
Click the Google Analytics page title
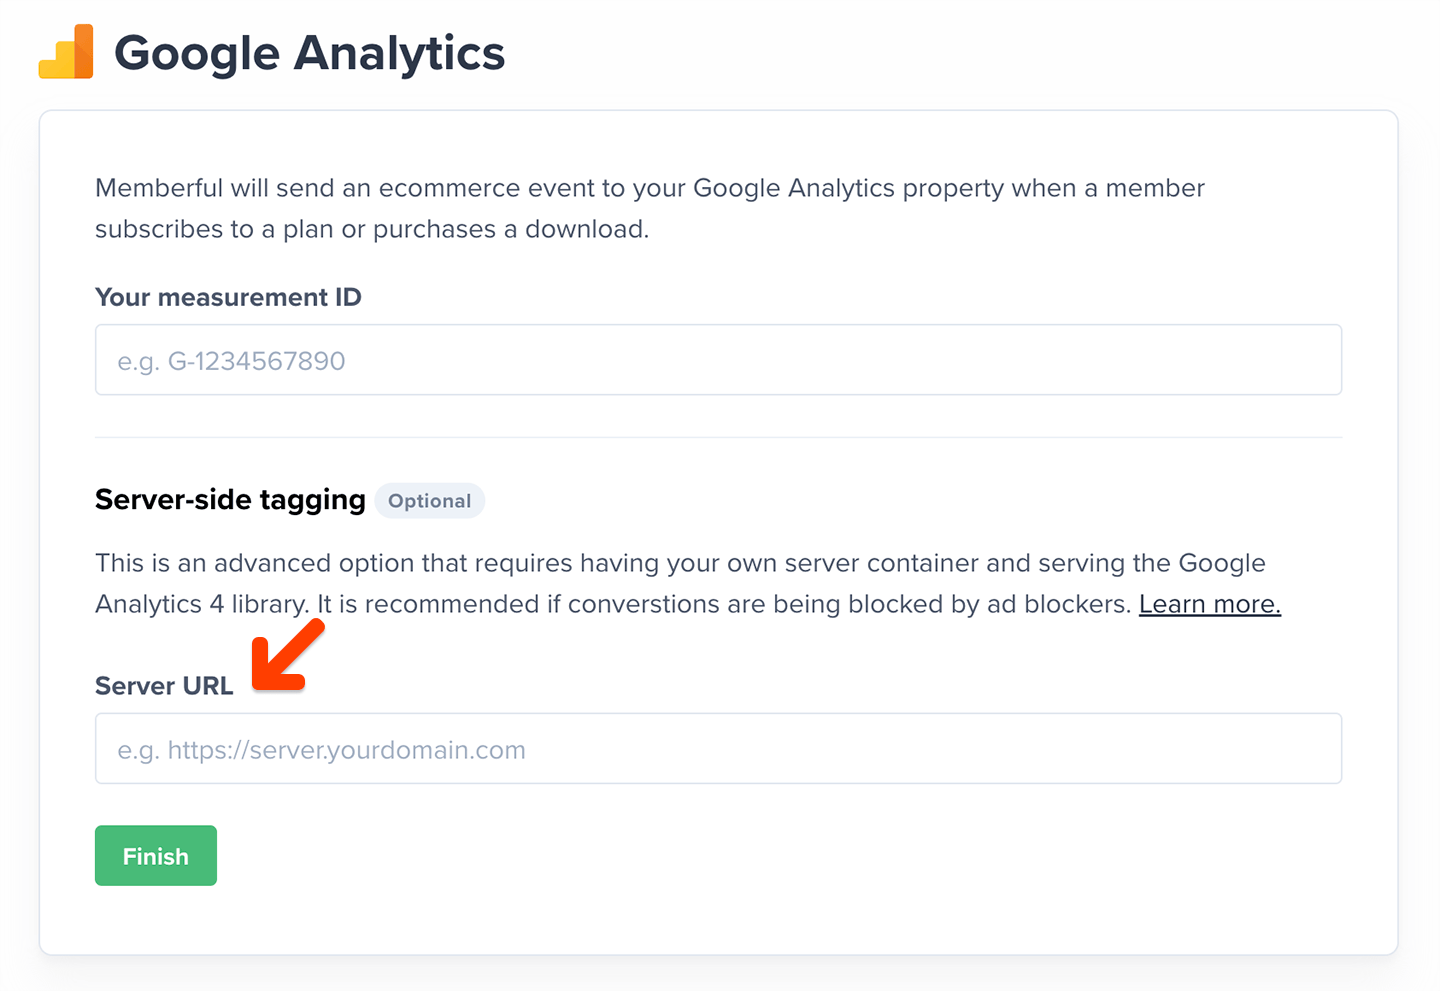click(x=309, y=53)
